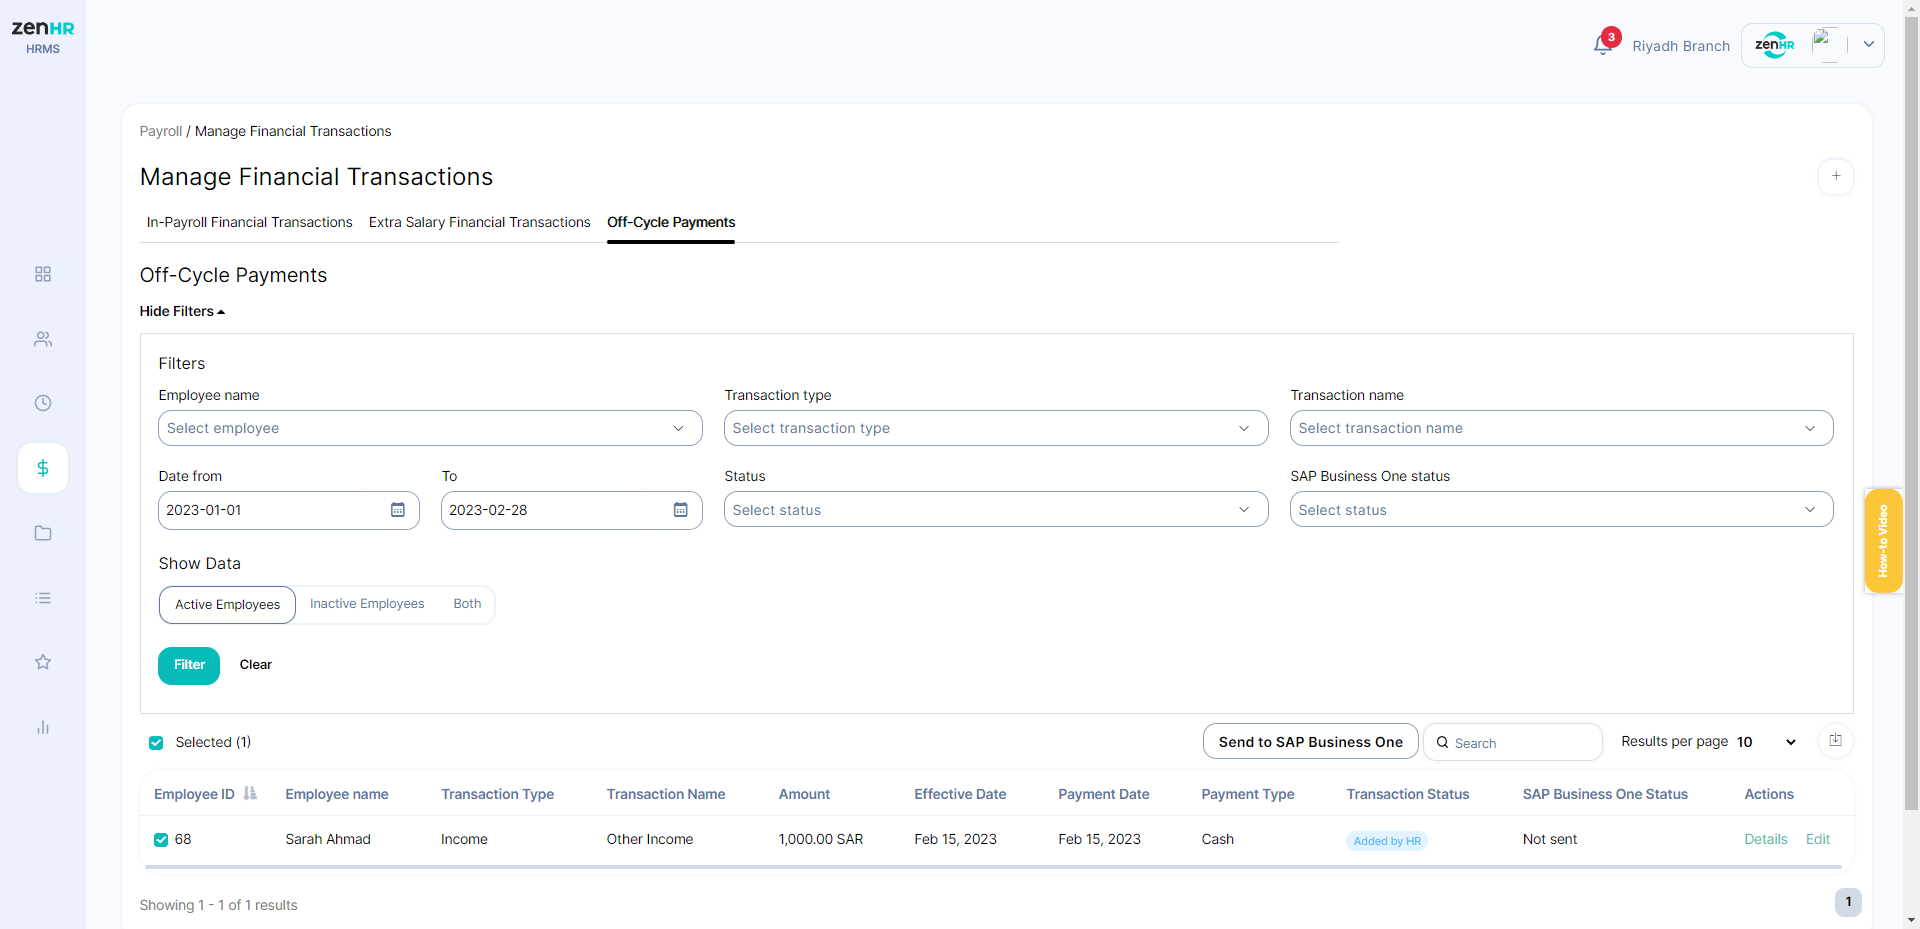This screenshot has height=929, width=1920.
Task: Open the Transaction type dropdown
Action: tap(996, 428)
